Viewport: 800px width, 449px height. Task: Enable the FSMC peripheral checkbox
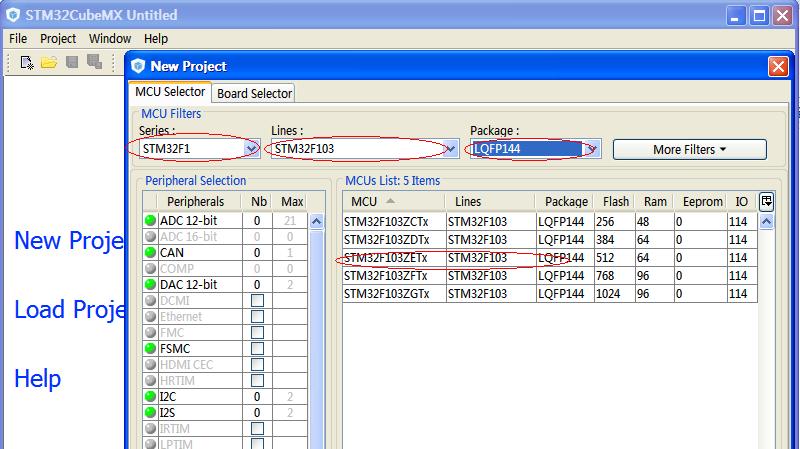tap(257, 349)
